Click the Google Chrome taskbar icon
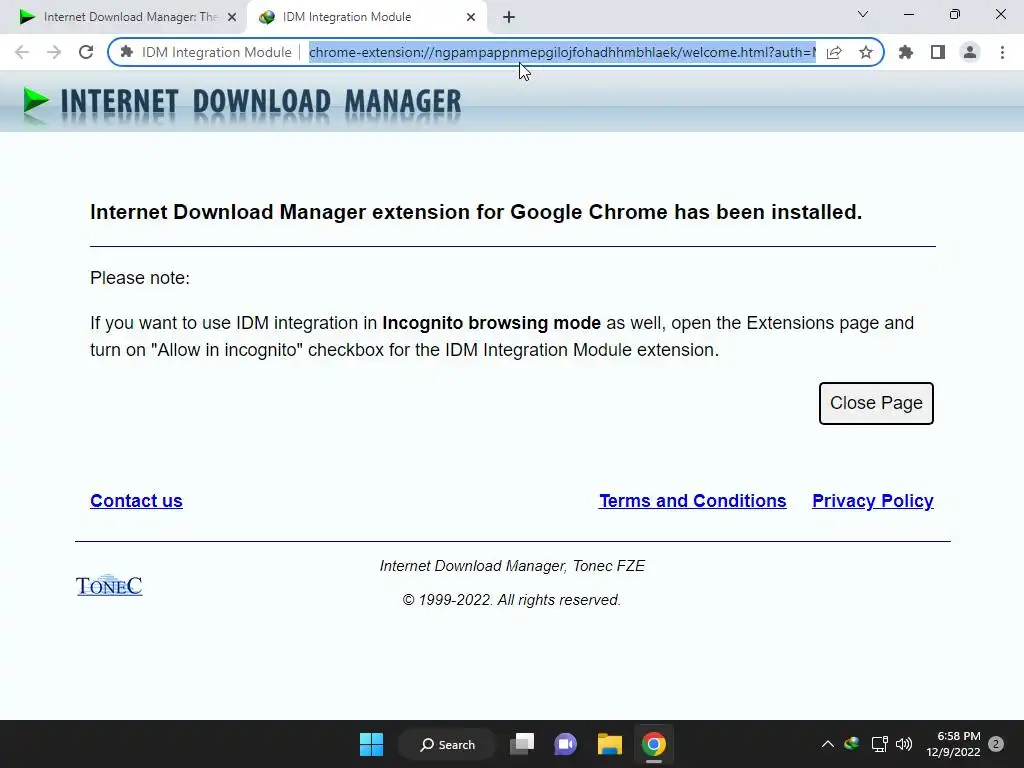Screen dimensions: 1024x768 coord(654,744)
